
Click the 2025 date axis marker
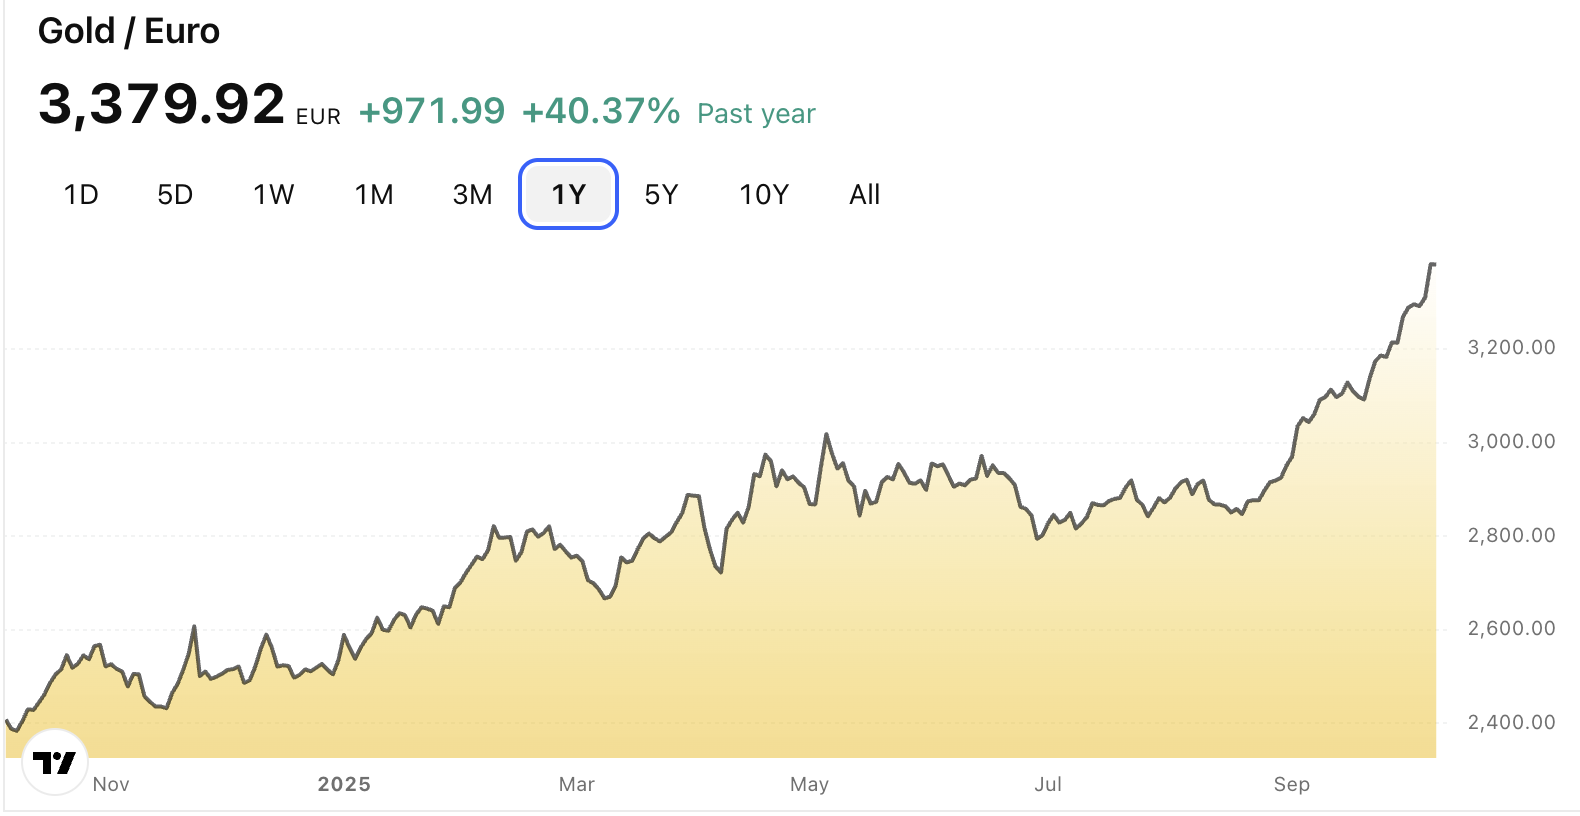(344, 784)
